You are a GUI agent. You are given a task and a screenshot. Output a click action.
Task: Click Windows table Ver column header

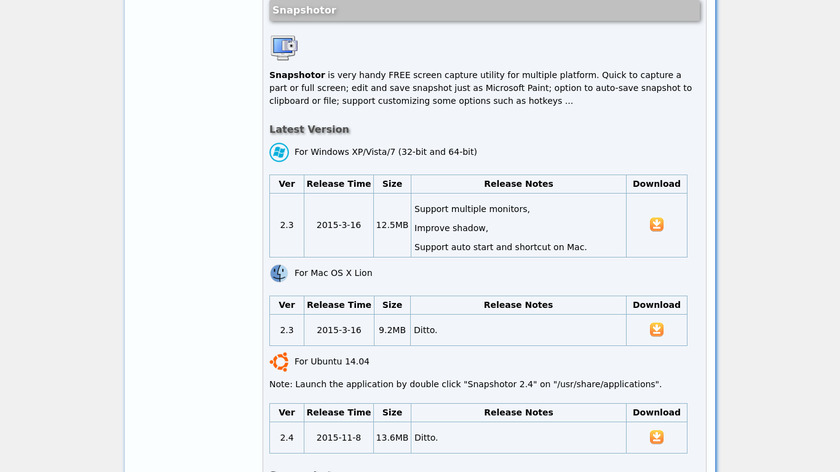287,184
